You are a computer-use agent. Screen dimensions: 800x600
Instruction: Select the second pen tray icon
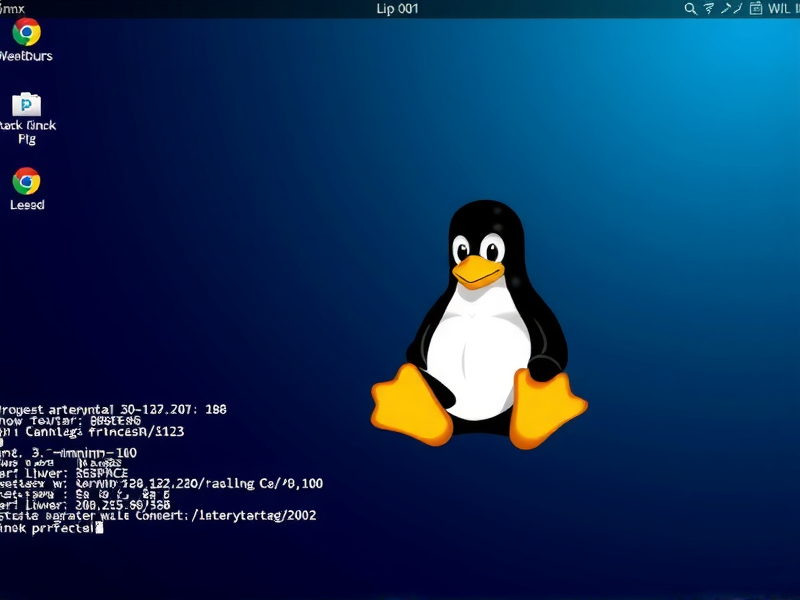740,8
